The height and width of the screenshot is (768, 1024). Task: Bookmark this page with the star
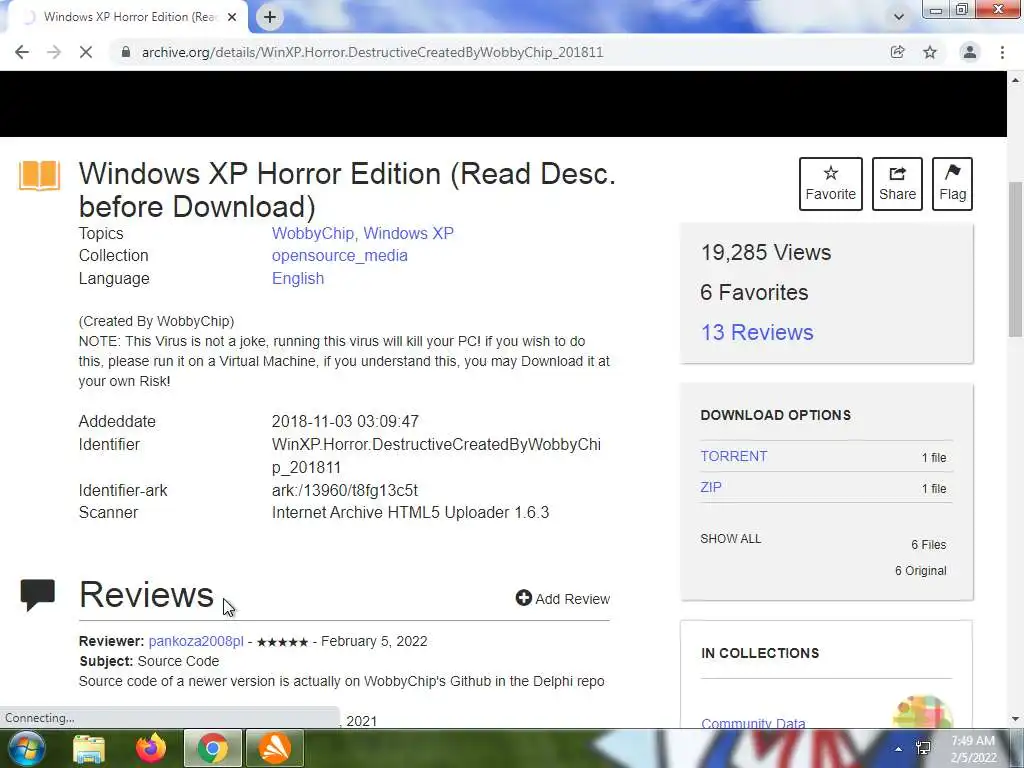[930, 52]
